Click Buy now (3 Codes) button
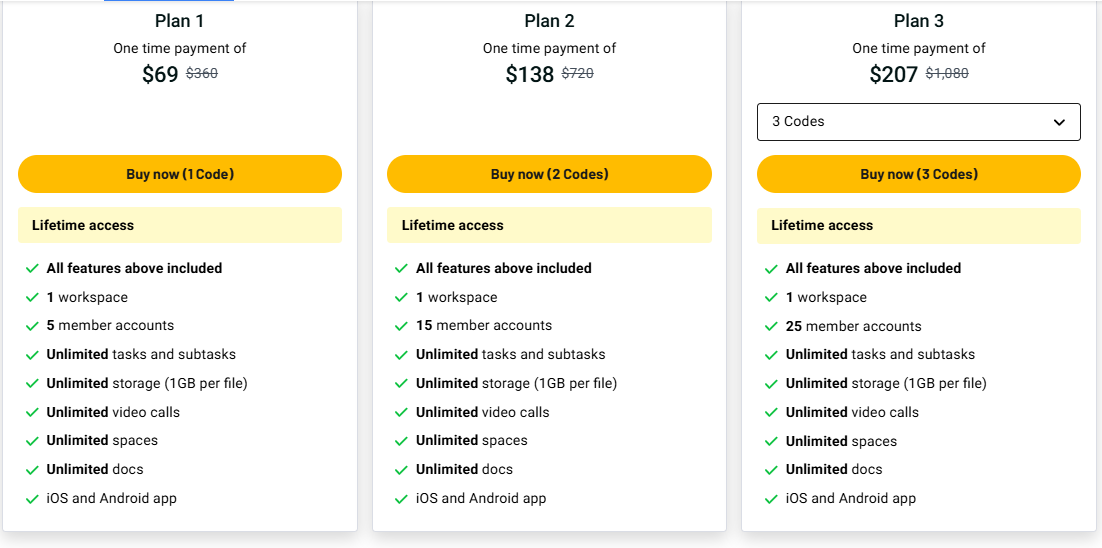Viewport: 1102px width, 548px height. 918,174
